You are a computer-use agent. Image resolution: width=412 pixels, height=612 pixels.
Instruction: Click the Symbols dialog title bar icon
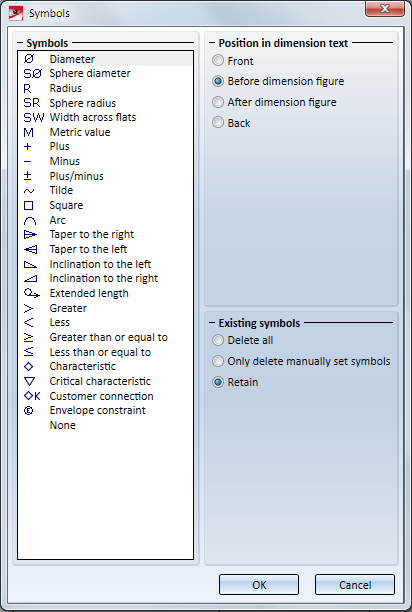click(x=16, y=13)
